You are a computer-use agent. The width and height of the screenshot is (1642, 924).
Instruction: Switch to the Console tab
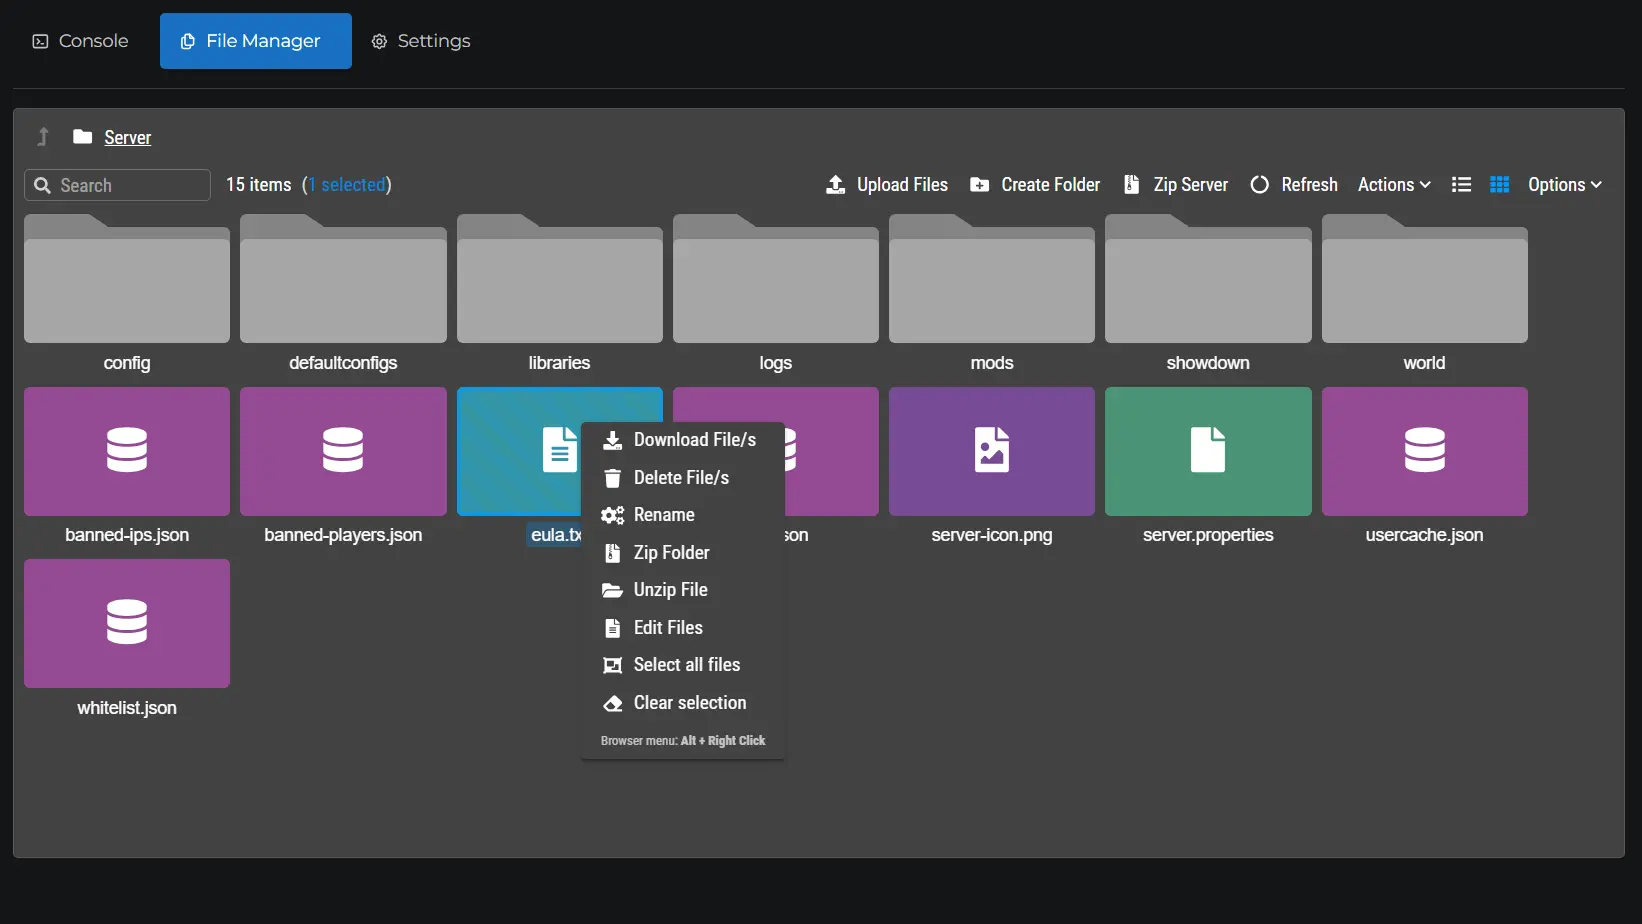80,41
